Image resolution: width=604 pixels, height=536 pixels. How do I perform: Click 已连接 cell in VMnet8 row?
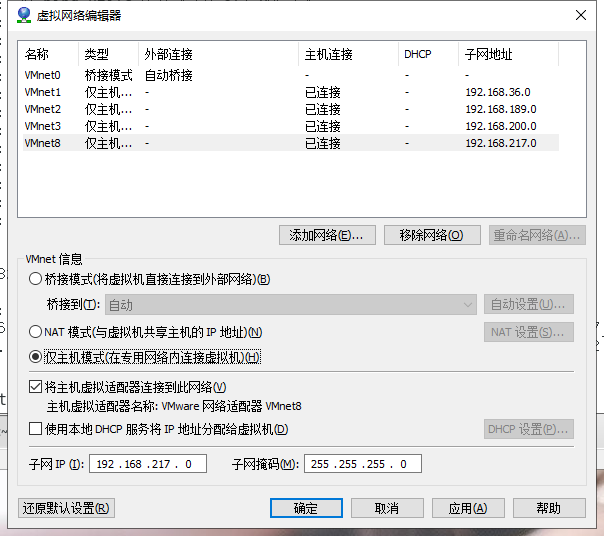coord(323,143)
